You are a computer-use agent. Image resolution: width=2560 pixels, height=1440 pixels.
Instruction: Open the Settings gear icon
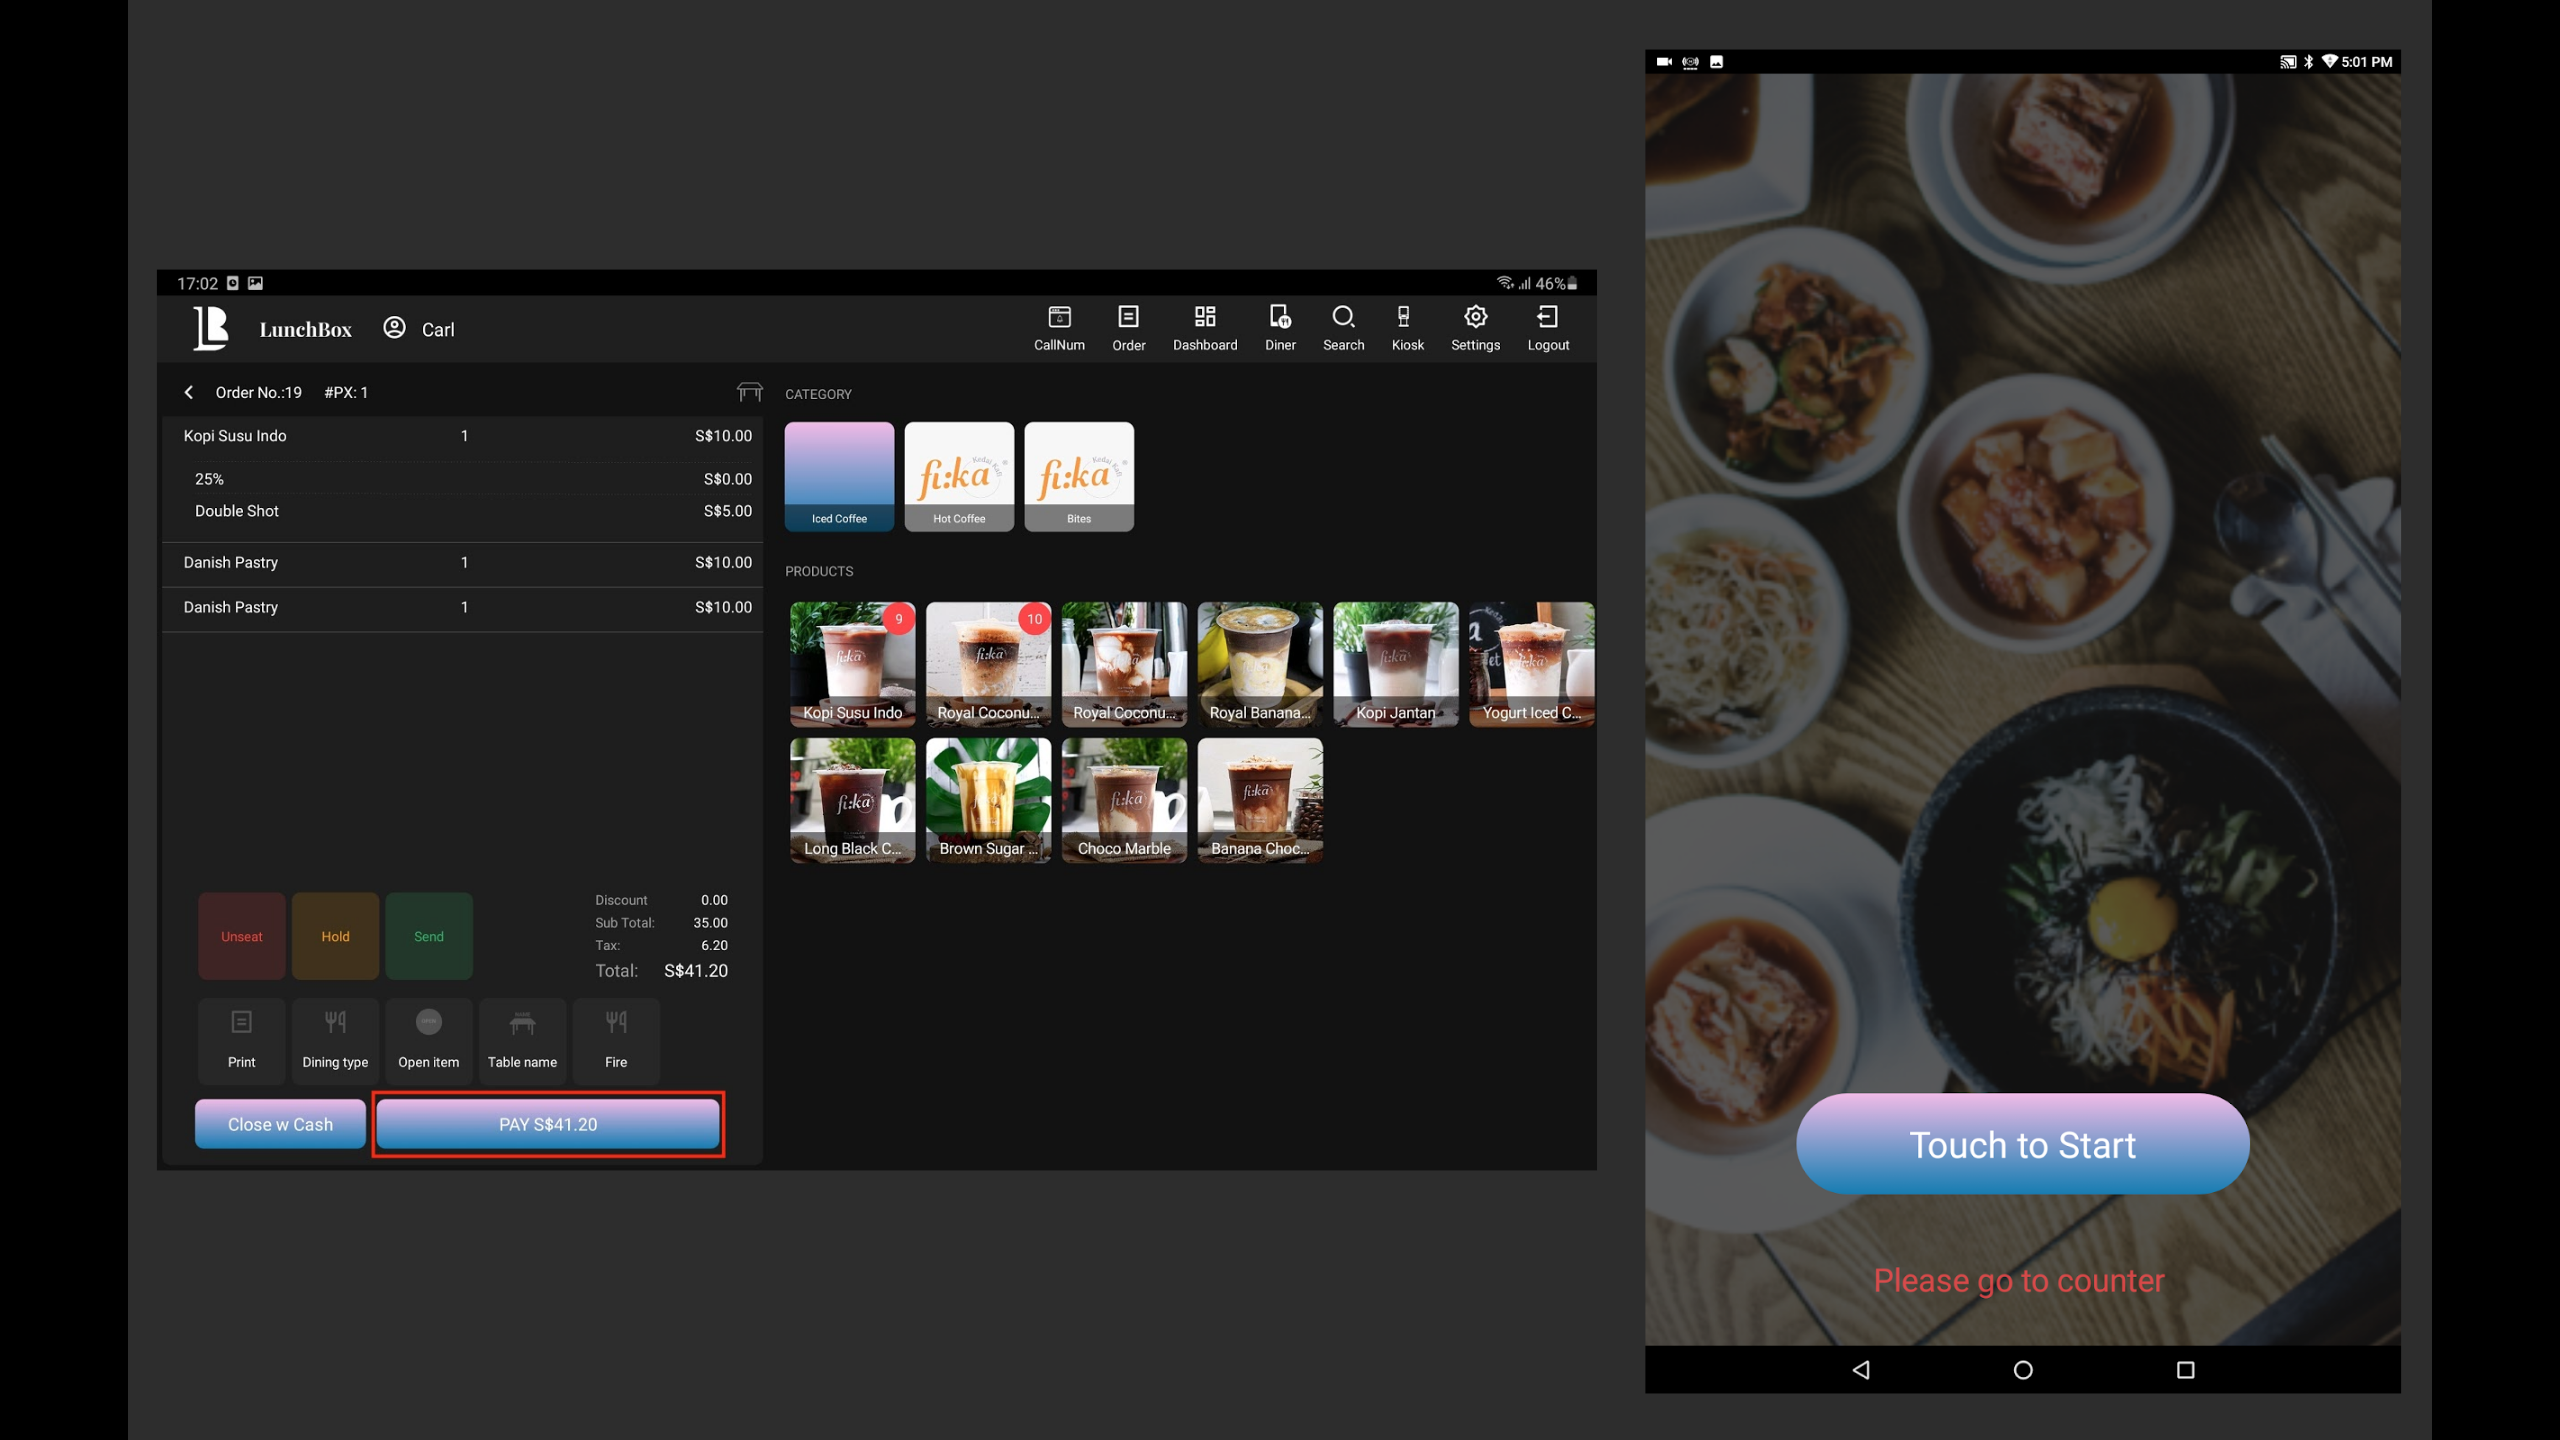coord(1475,328)
